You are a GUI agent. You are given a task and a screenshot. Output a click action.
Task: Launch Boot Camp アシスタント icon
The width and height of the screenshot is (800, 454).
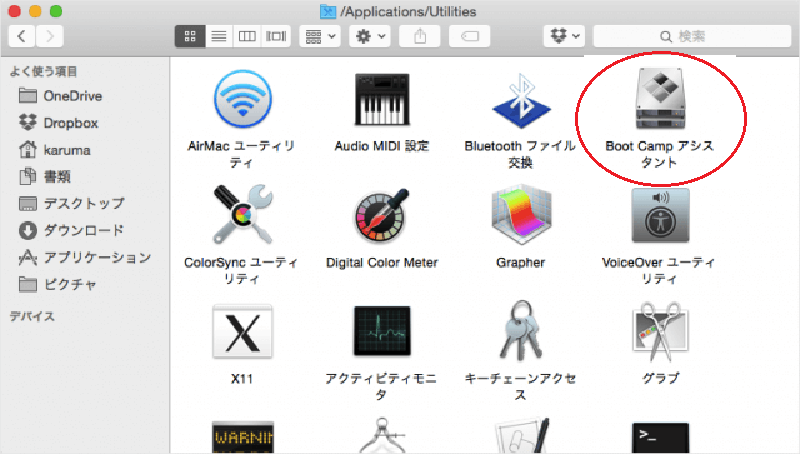pyautogui.click(x=660, y=98)
